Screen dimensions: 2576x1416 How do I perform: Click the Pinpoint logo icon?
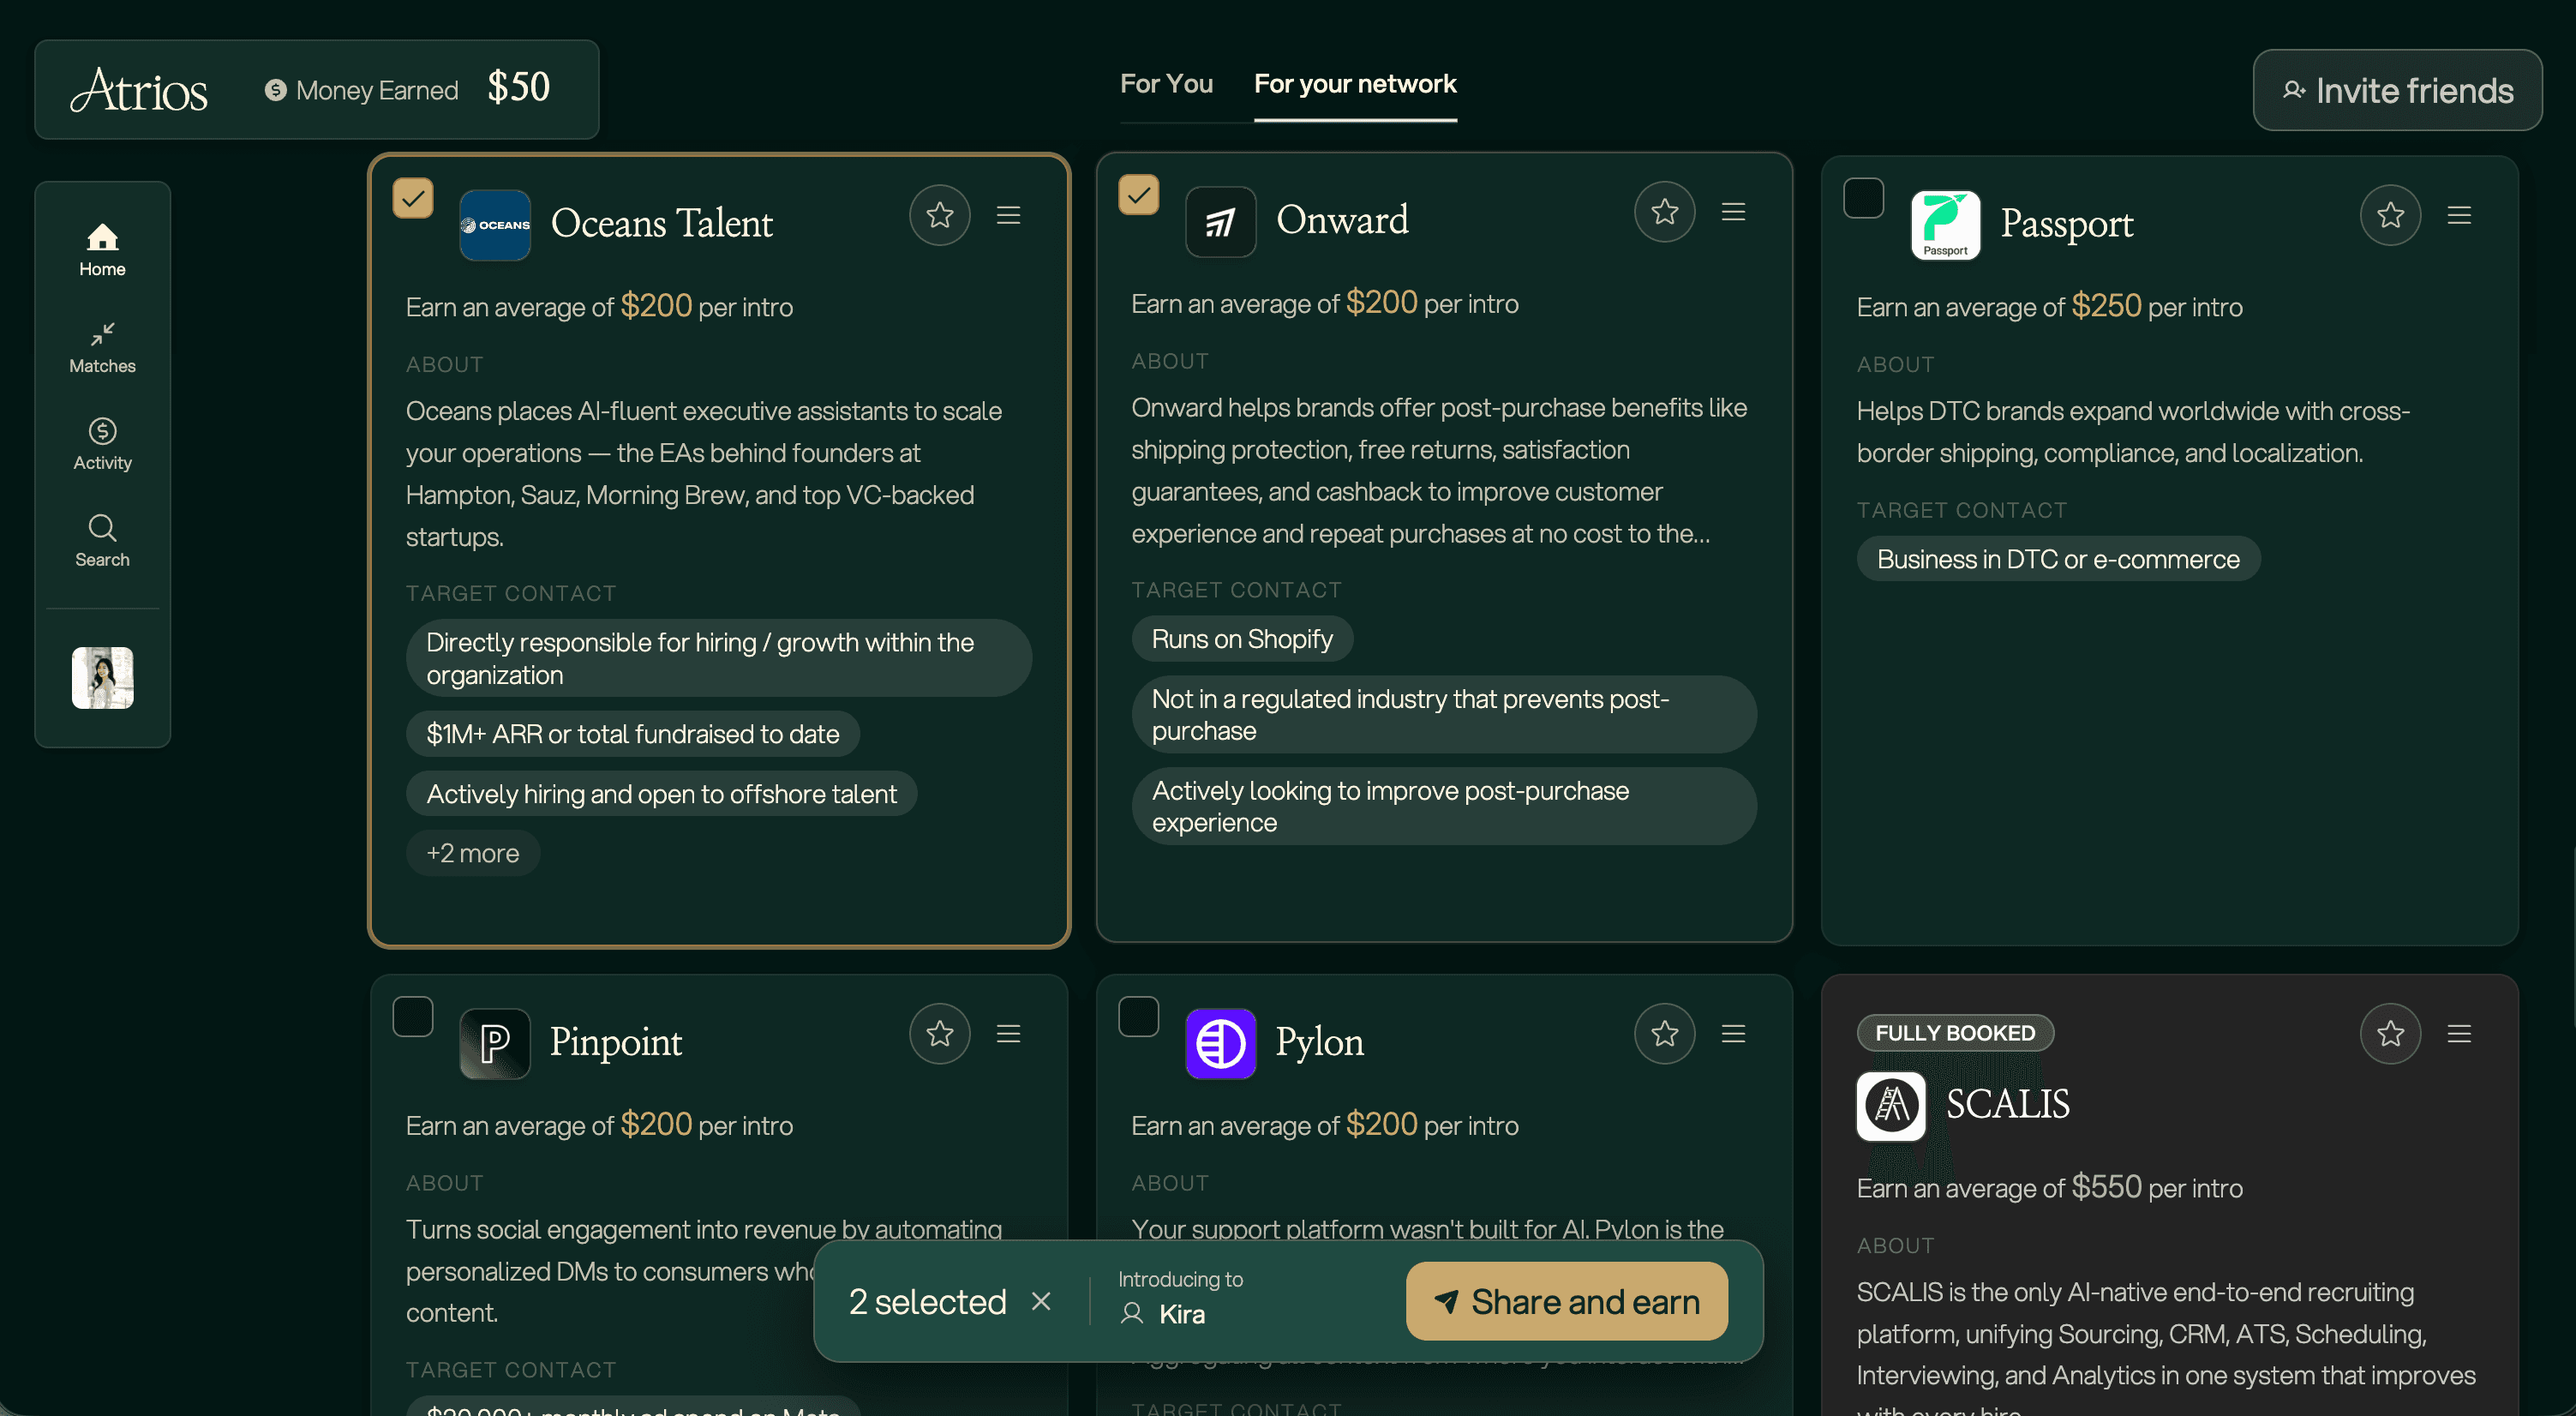coord(494,1043)
